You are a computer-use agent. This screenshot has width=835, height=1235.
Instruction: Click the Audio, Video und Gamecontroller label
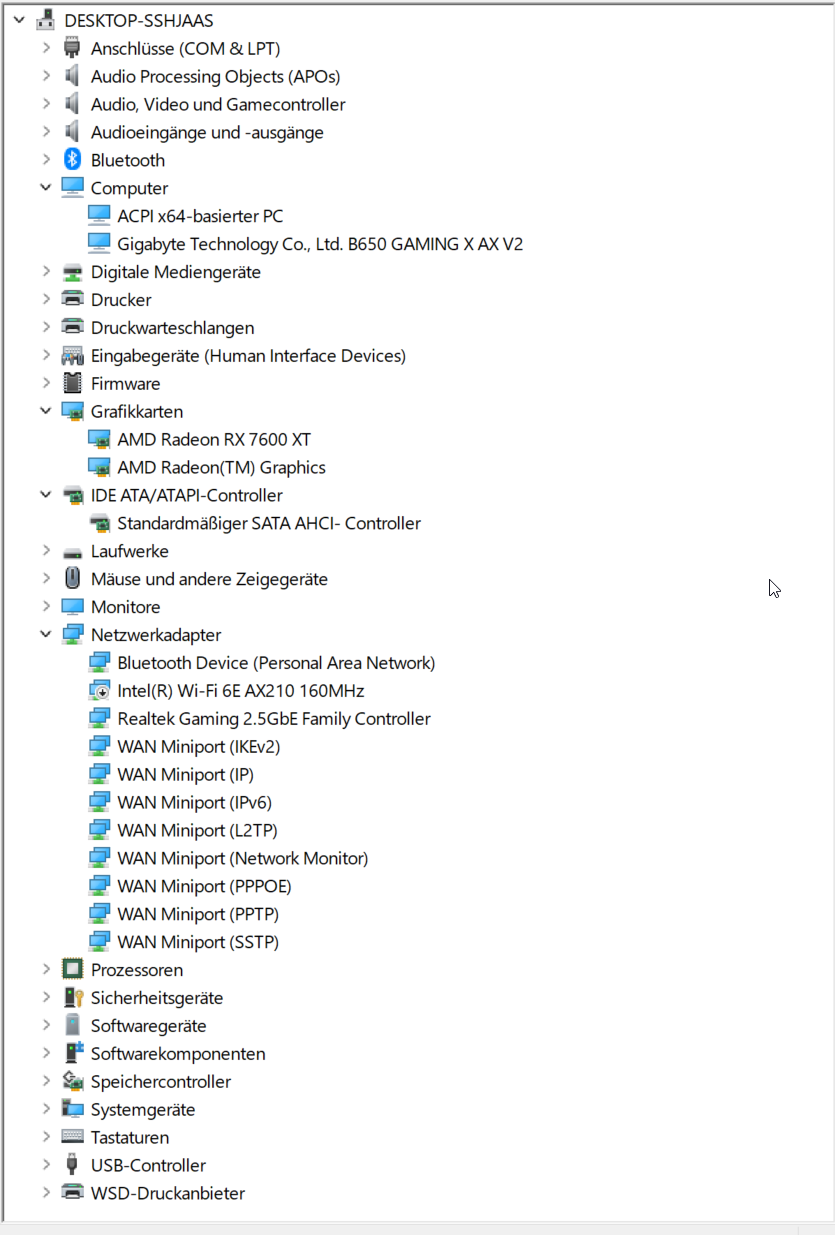(x=218, y=104)
